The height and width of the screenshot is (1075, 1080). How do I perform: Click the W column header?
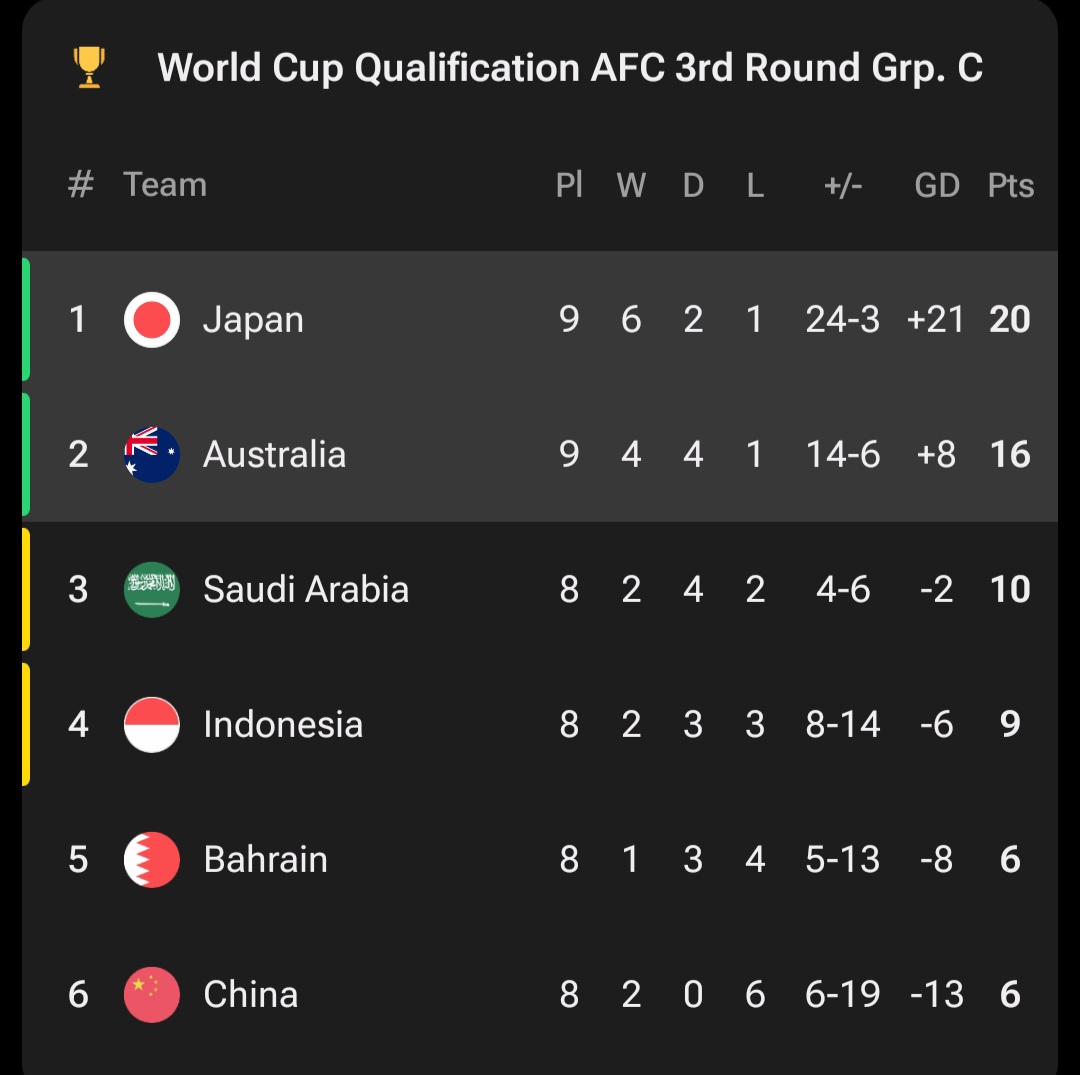point(631,185)
